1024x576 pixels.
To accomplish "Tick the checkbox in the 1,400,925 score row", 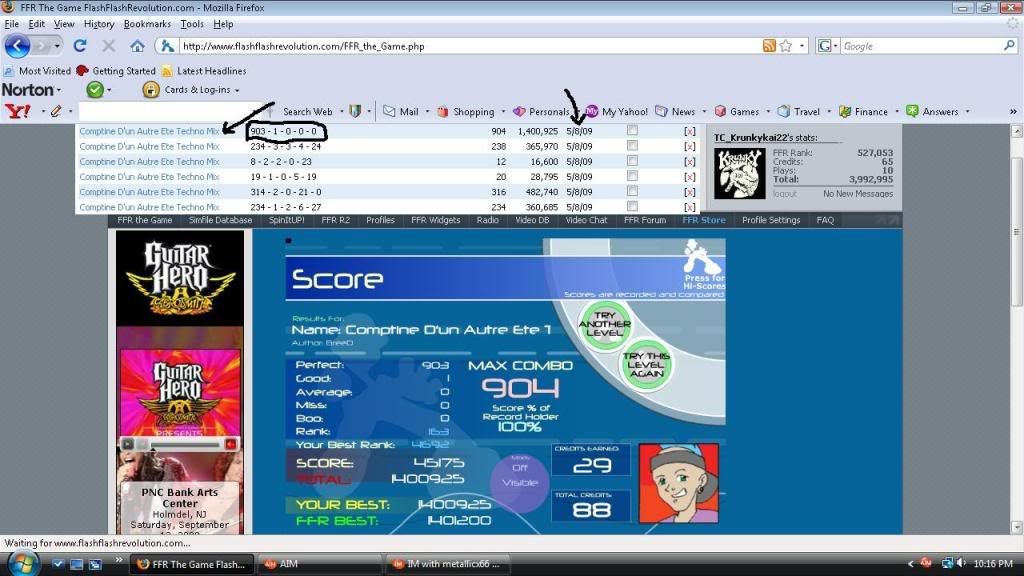I will [x=632, y=131].
